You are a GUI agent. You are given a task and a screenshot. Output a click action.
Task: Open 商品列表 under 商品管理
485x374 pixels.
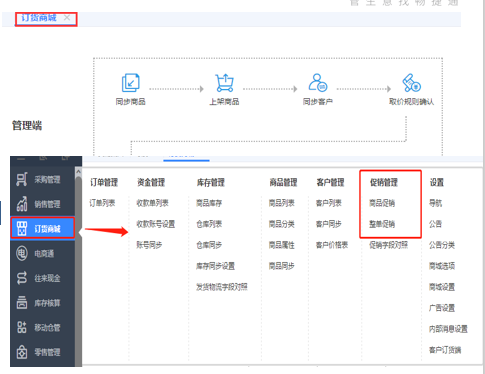pos(282,203)
